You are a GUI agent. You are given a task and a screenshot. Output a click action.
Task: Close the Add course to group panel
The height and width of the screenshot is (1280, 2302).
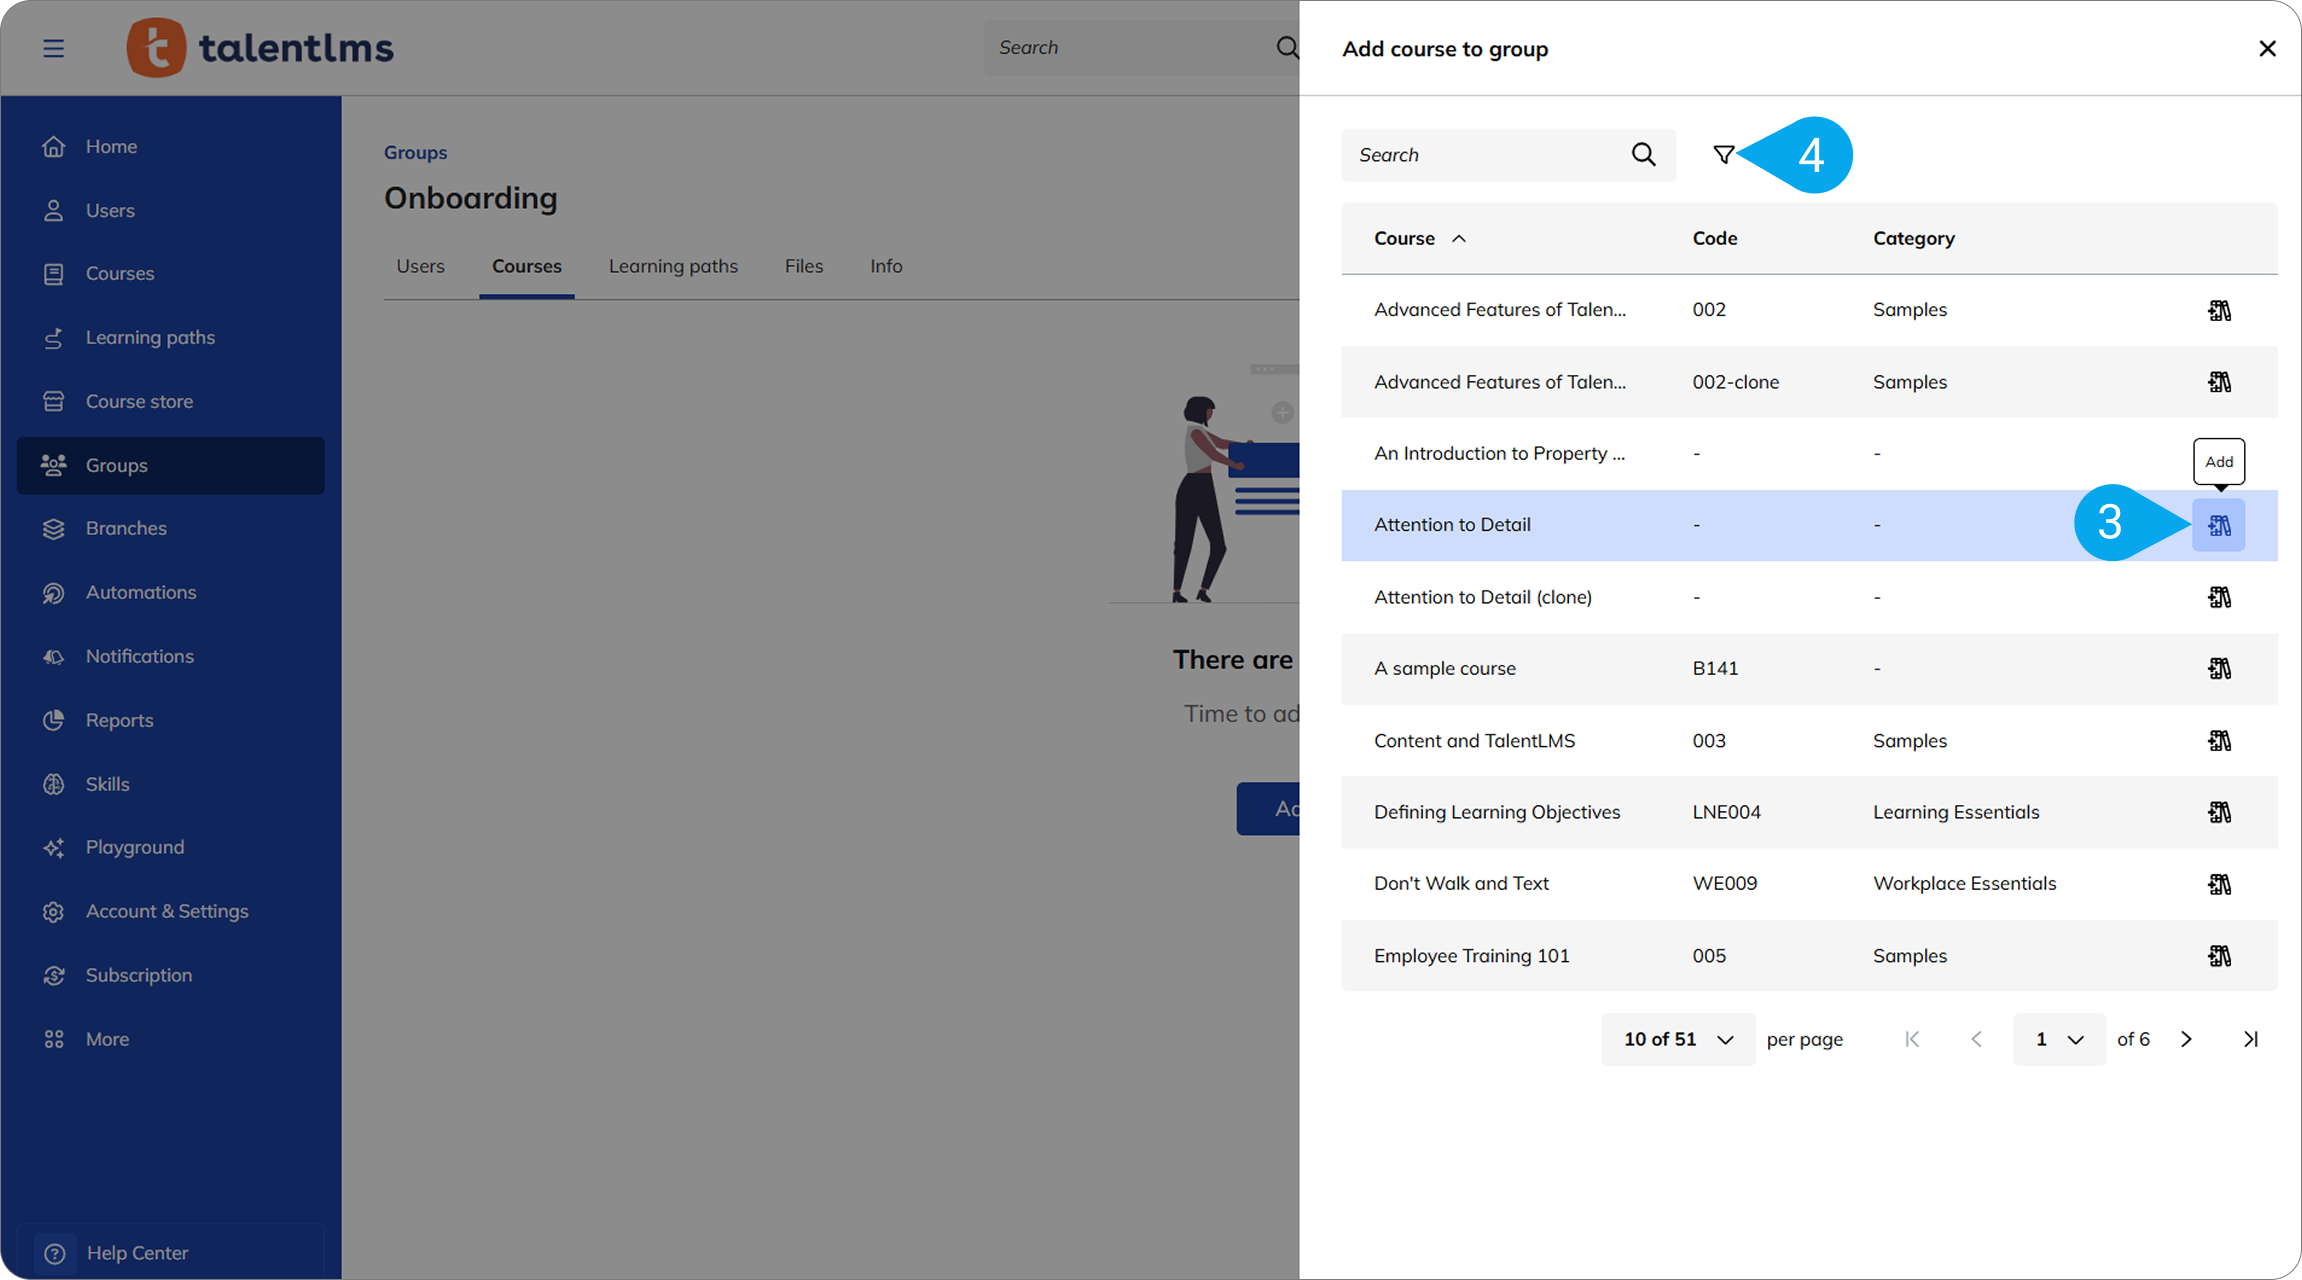[x=2267, y=49]
